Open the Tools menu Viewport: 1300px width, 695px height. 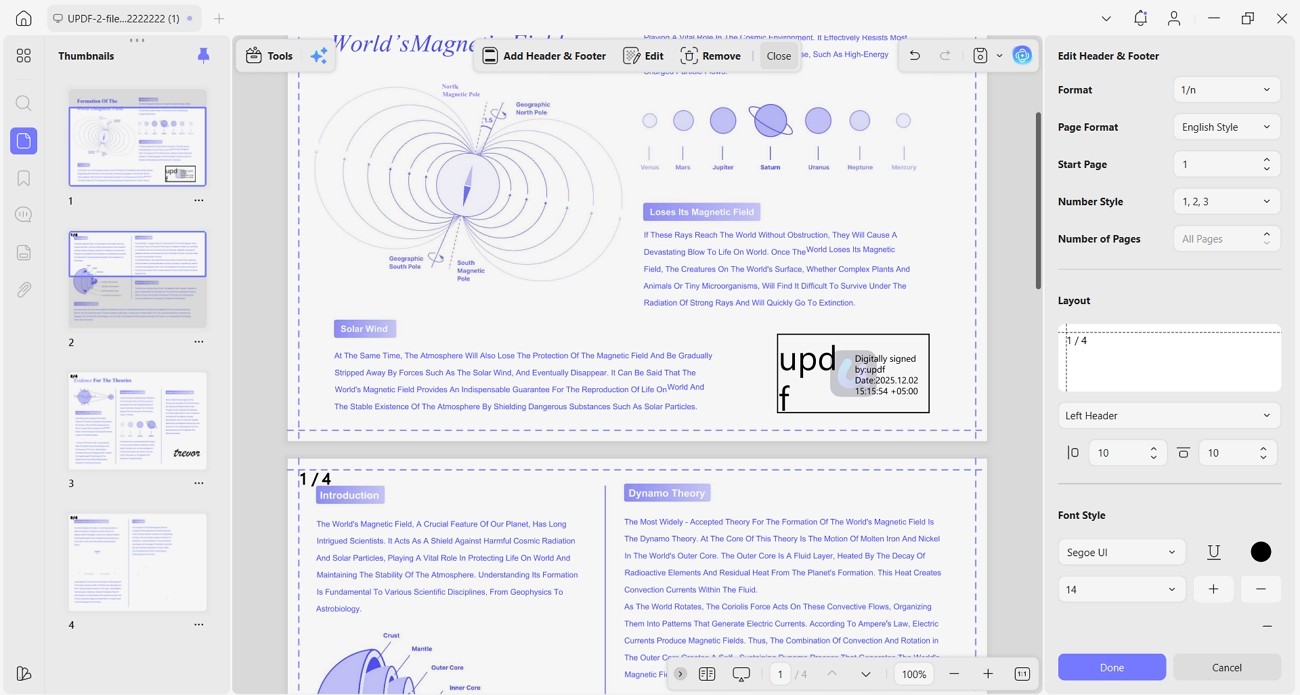[x=270, y=56]
